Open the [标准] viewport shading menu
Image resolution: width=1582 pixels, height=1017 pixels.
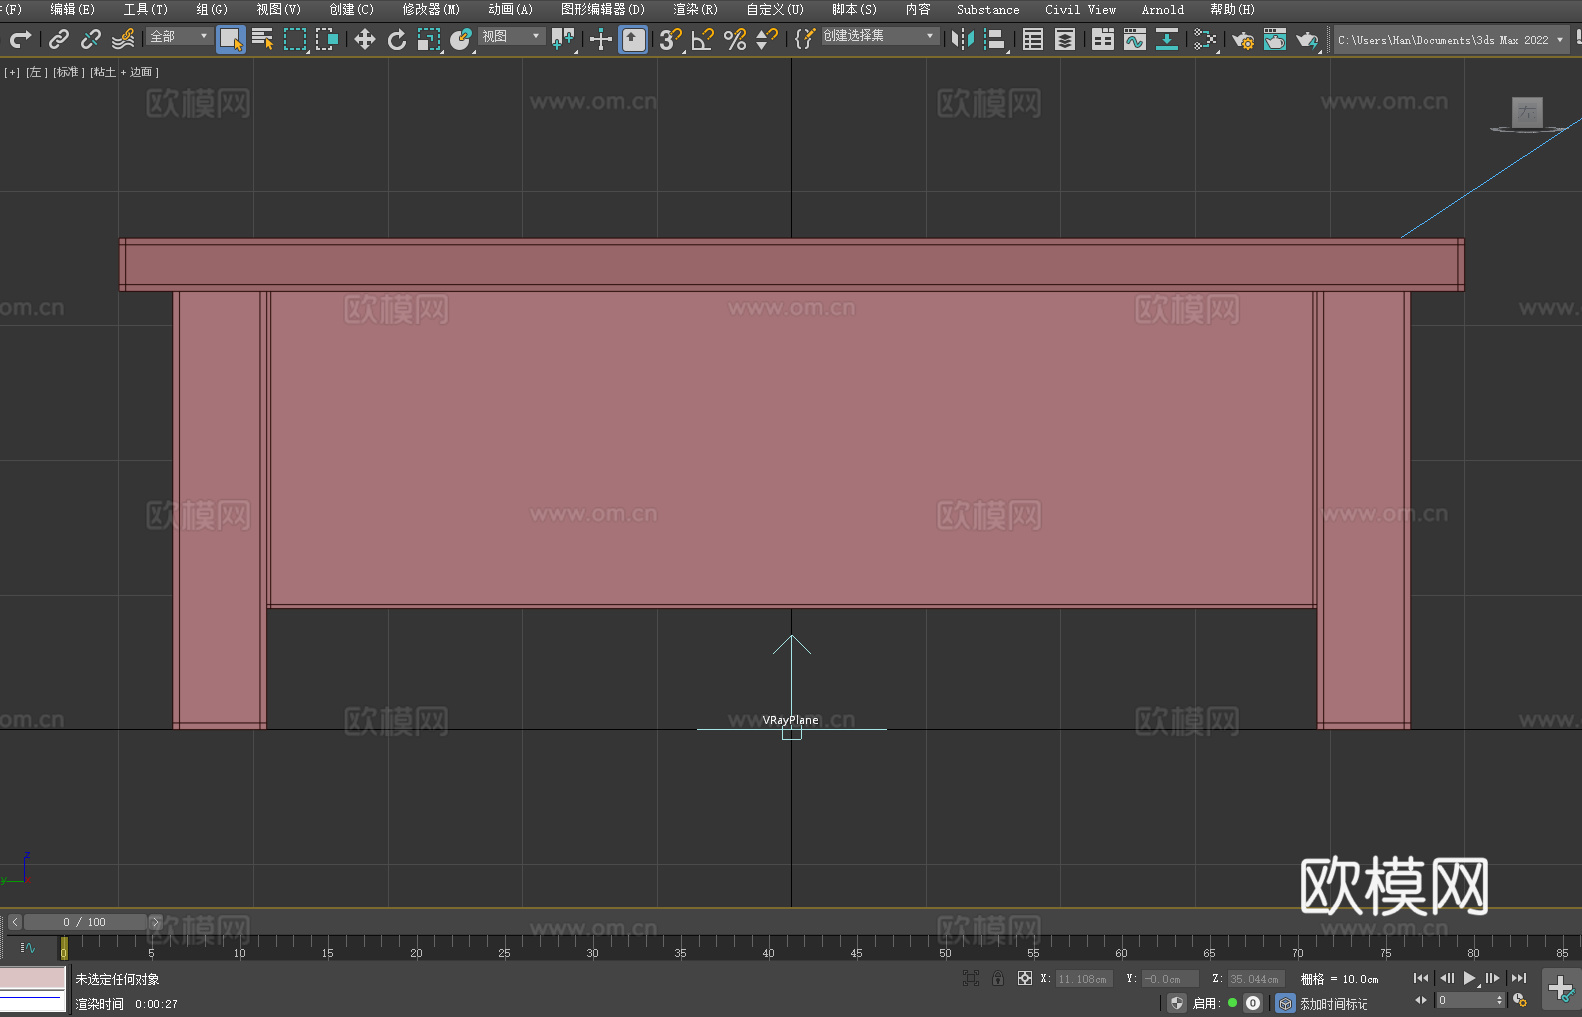click(x=69, y=72)
